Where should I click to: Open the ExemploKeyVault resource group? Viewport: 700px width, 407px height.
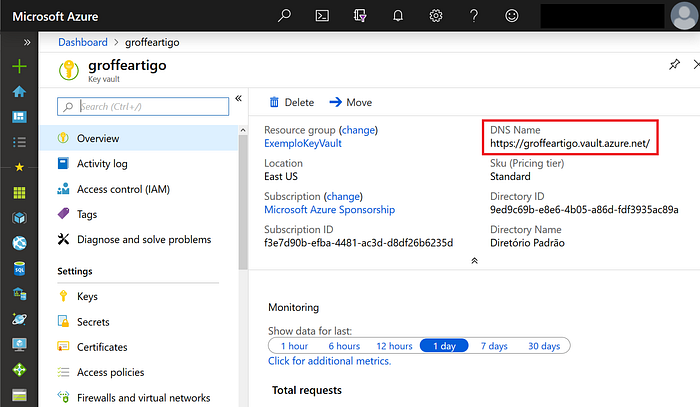click(303, 143)
